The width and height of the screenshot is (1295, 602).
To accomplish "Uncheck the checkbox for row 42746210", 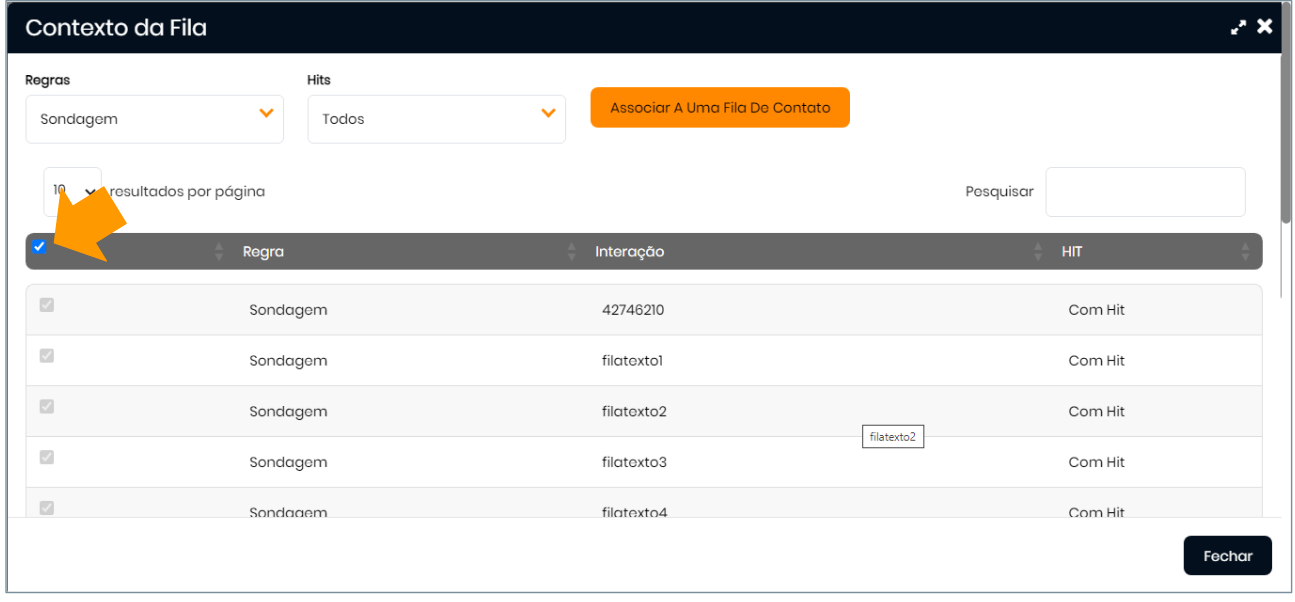I will point(47,306).
